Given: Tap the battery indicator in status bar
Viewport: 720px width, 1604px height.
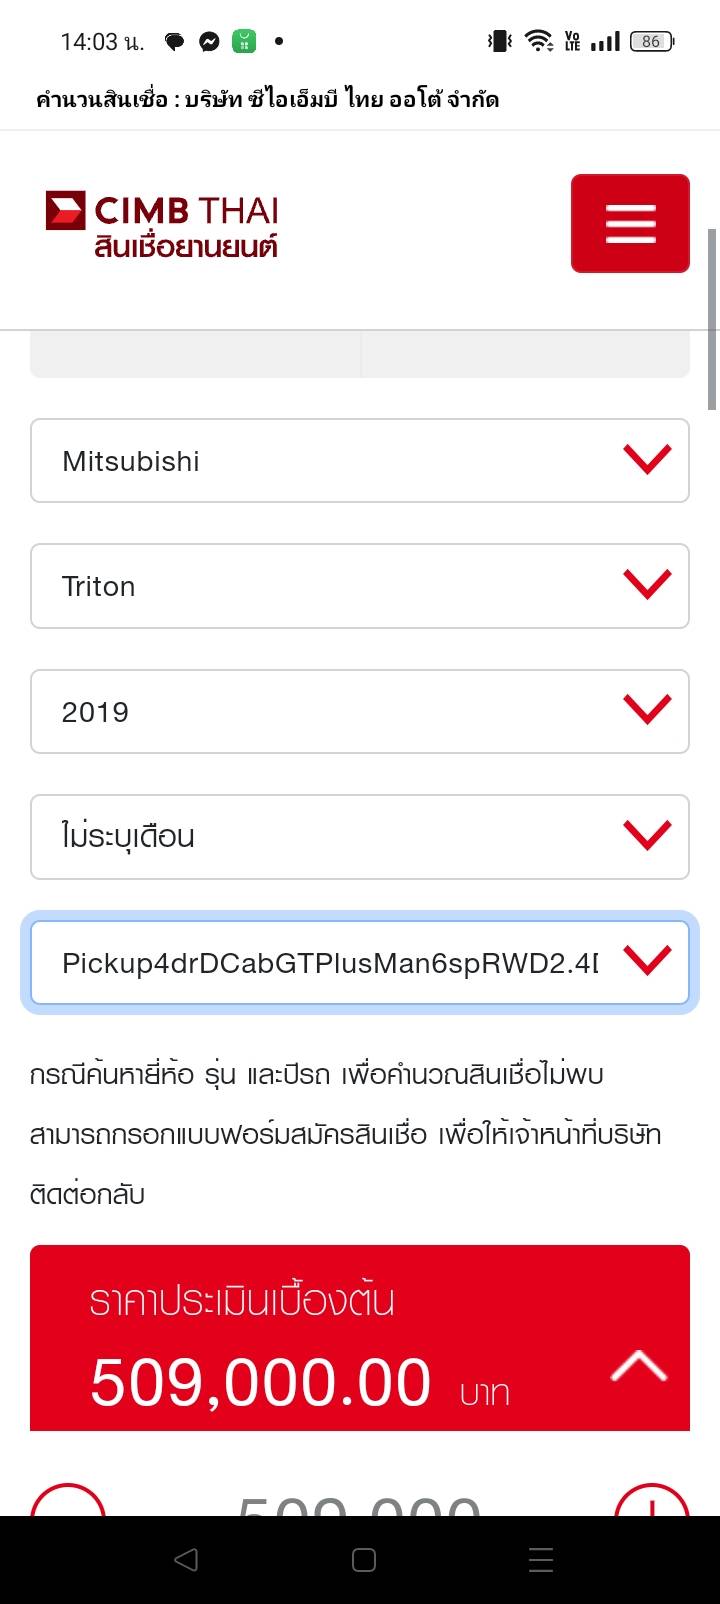Looking at the screenshot, I should click(652, 41).
